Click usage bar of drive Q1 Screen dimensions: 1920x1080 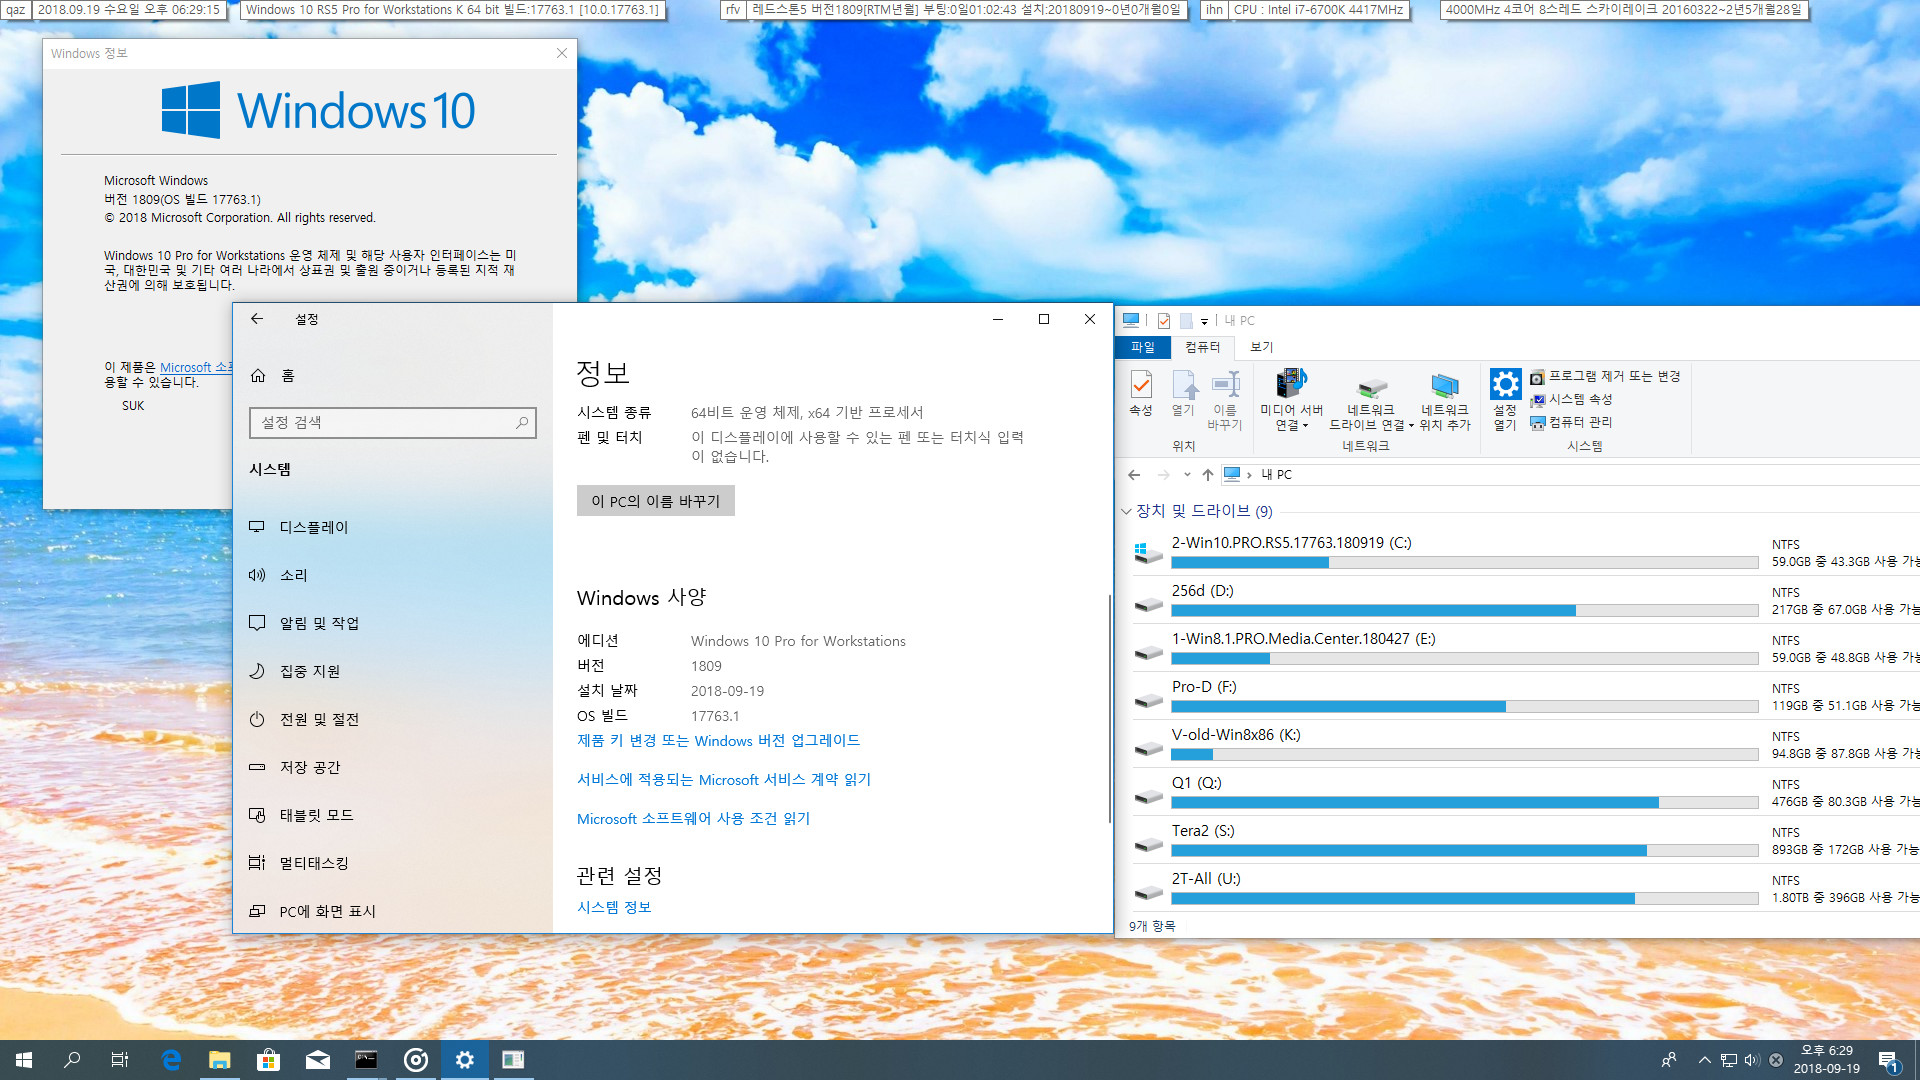1465,803
